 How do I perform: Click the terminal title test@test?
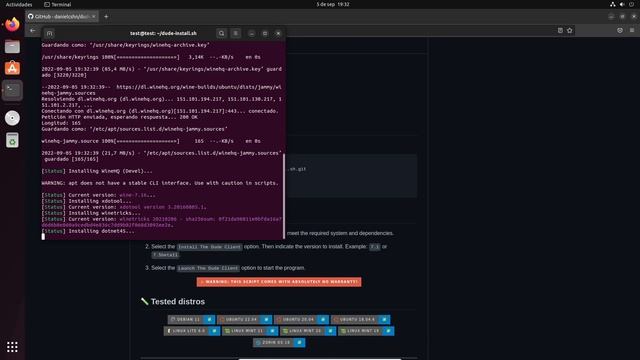click(163, 33)
